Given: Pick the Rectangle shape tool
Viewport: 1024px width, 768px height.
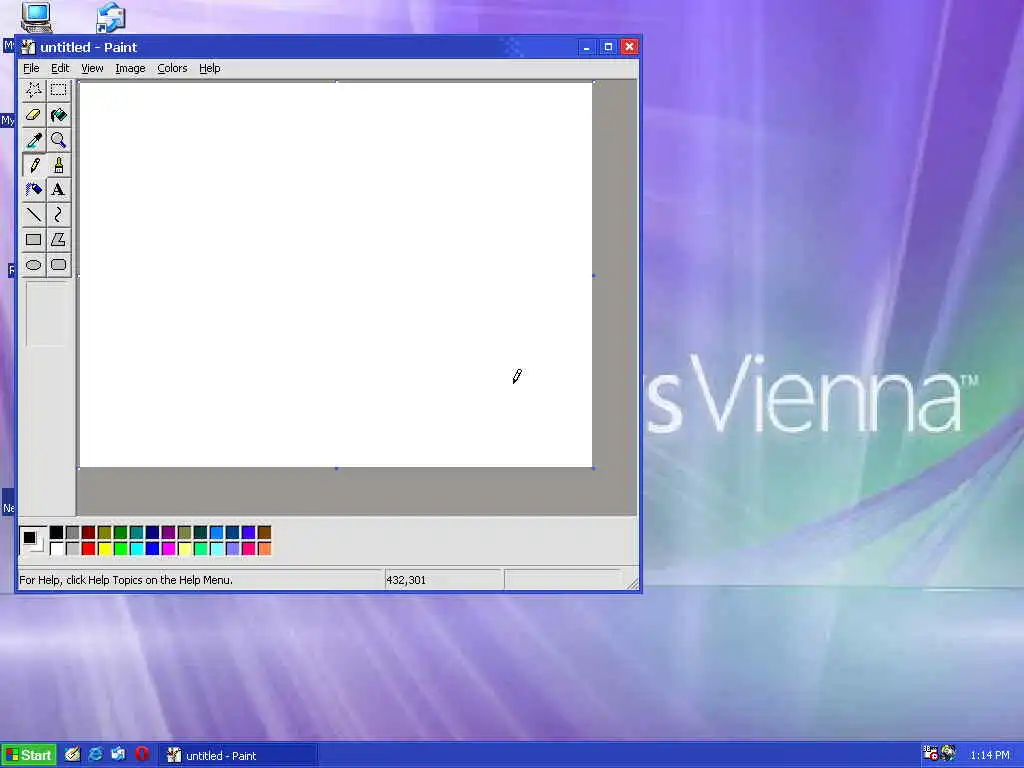Looking at the screenshot, I should (33, 240).
